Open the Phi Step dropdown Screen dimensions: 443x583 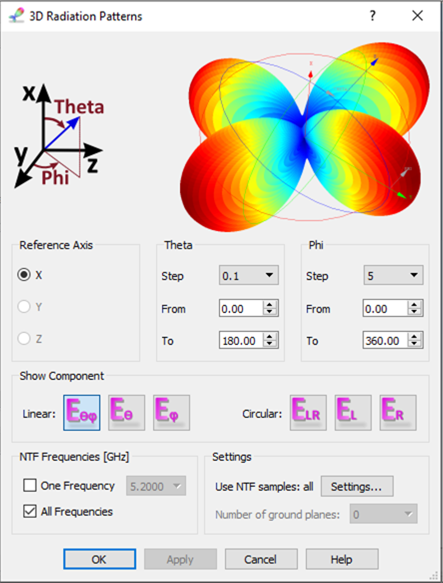(x=393, y=276)
